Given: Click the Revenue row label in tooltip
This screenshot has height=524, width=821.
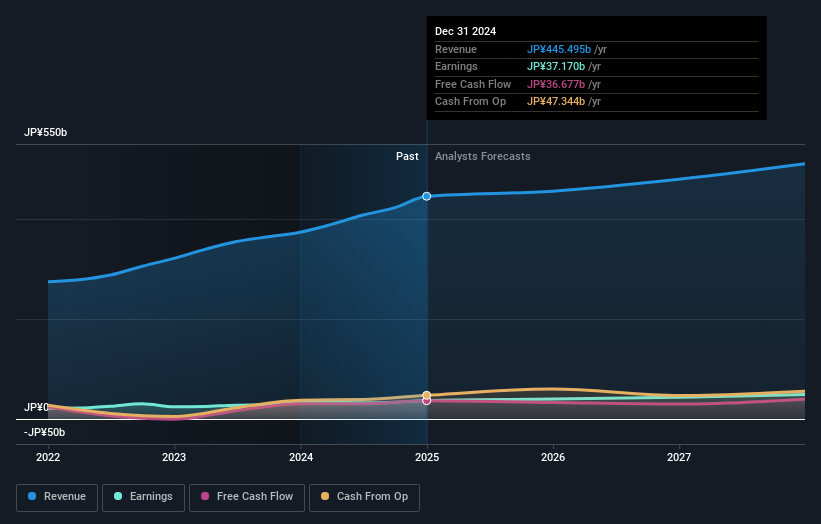Looking at the screenshot, I should tap(456, 49).
